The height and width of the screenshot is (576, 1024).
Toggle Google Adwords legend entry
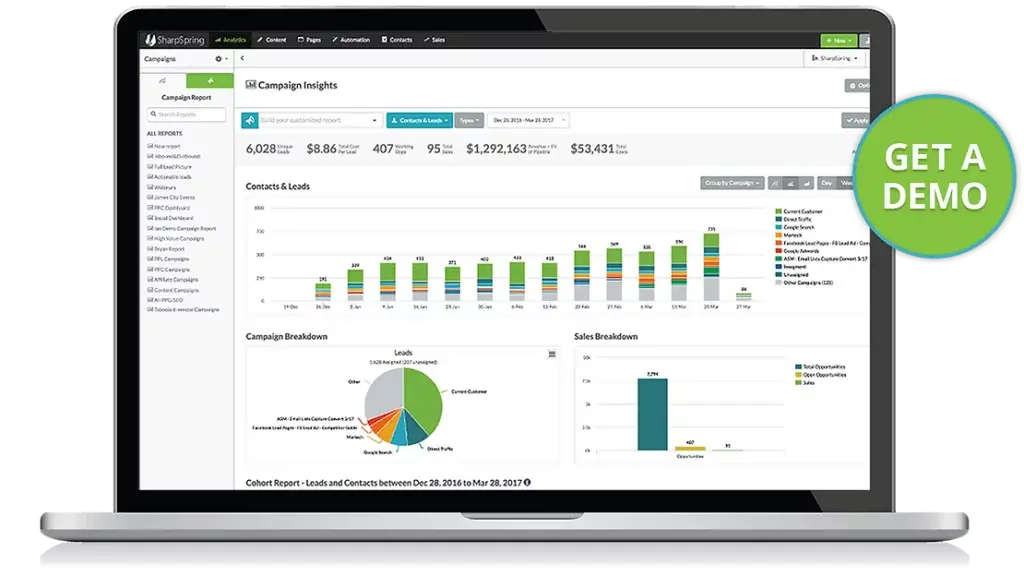tap(797, 251)
